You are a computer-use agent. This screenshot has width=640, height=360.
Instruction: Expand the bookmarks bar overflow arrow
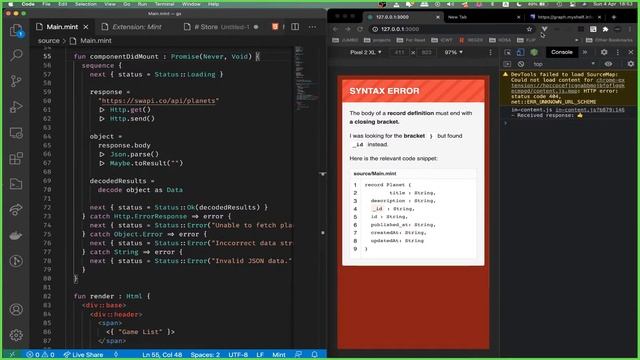click(x=576, y=40)
